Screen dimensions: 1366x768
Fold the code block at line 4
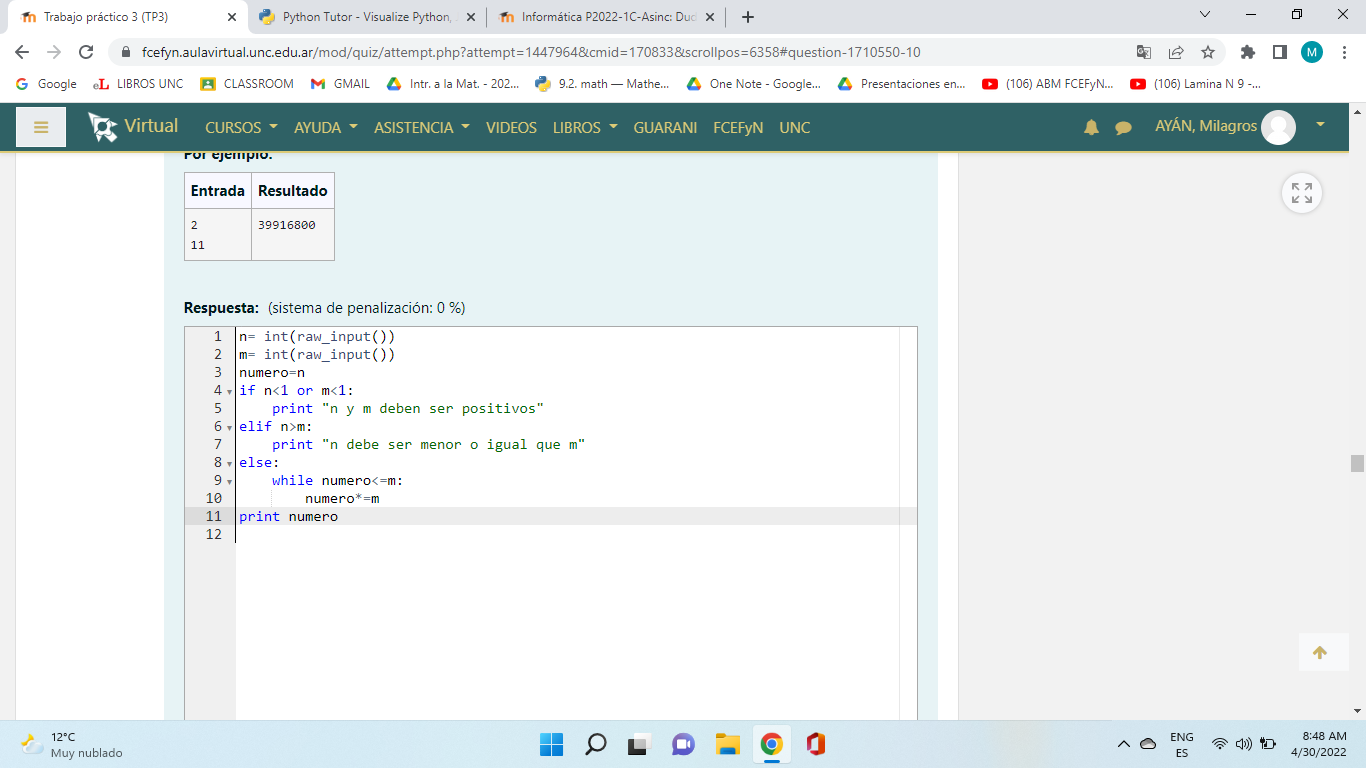[230, 391]
